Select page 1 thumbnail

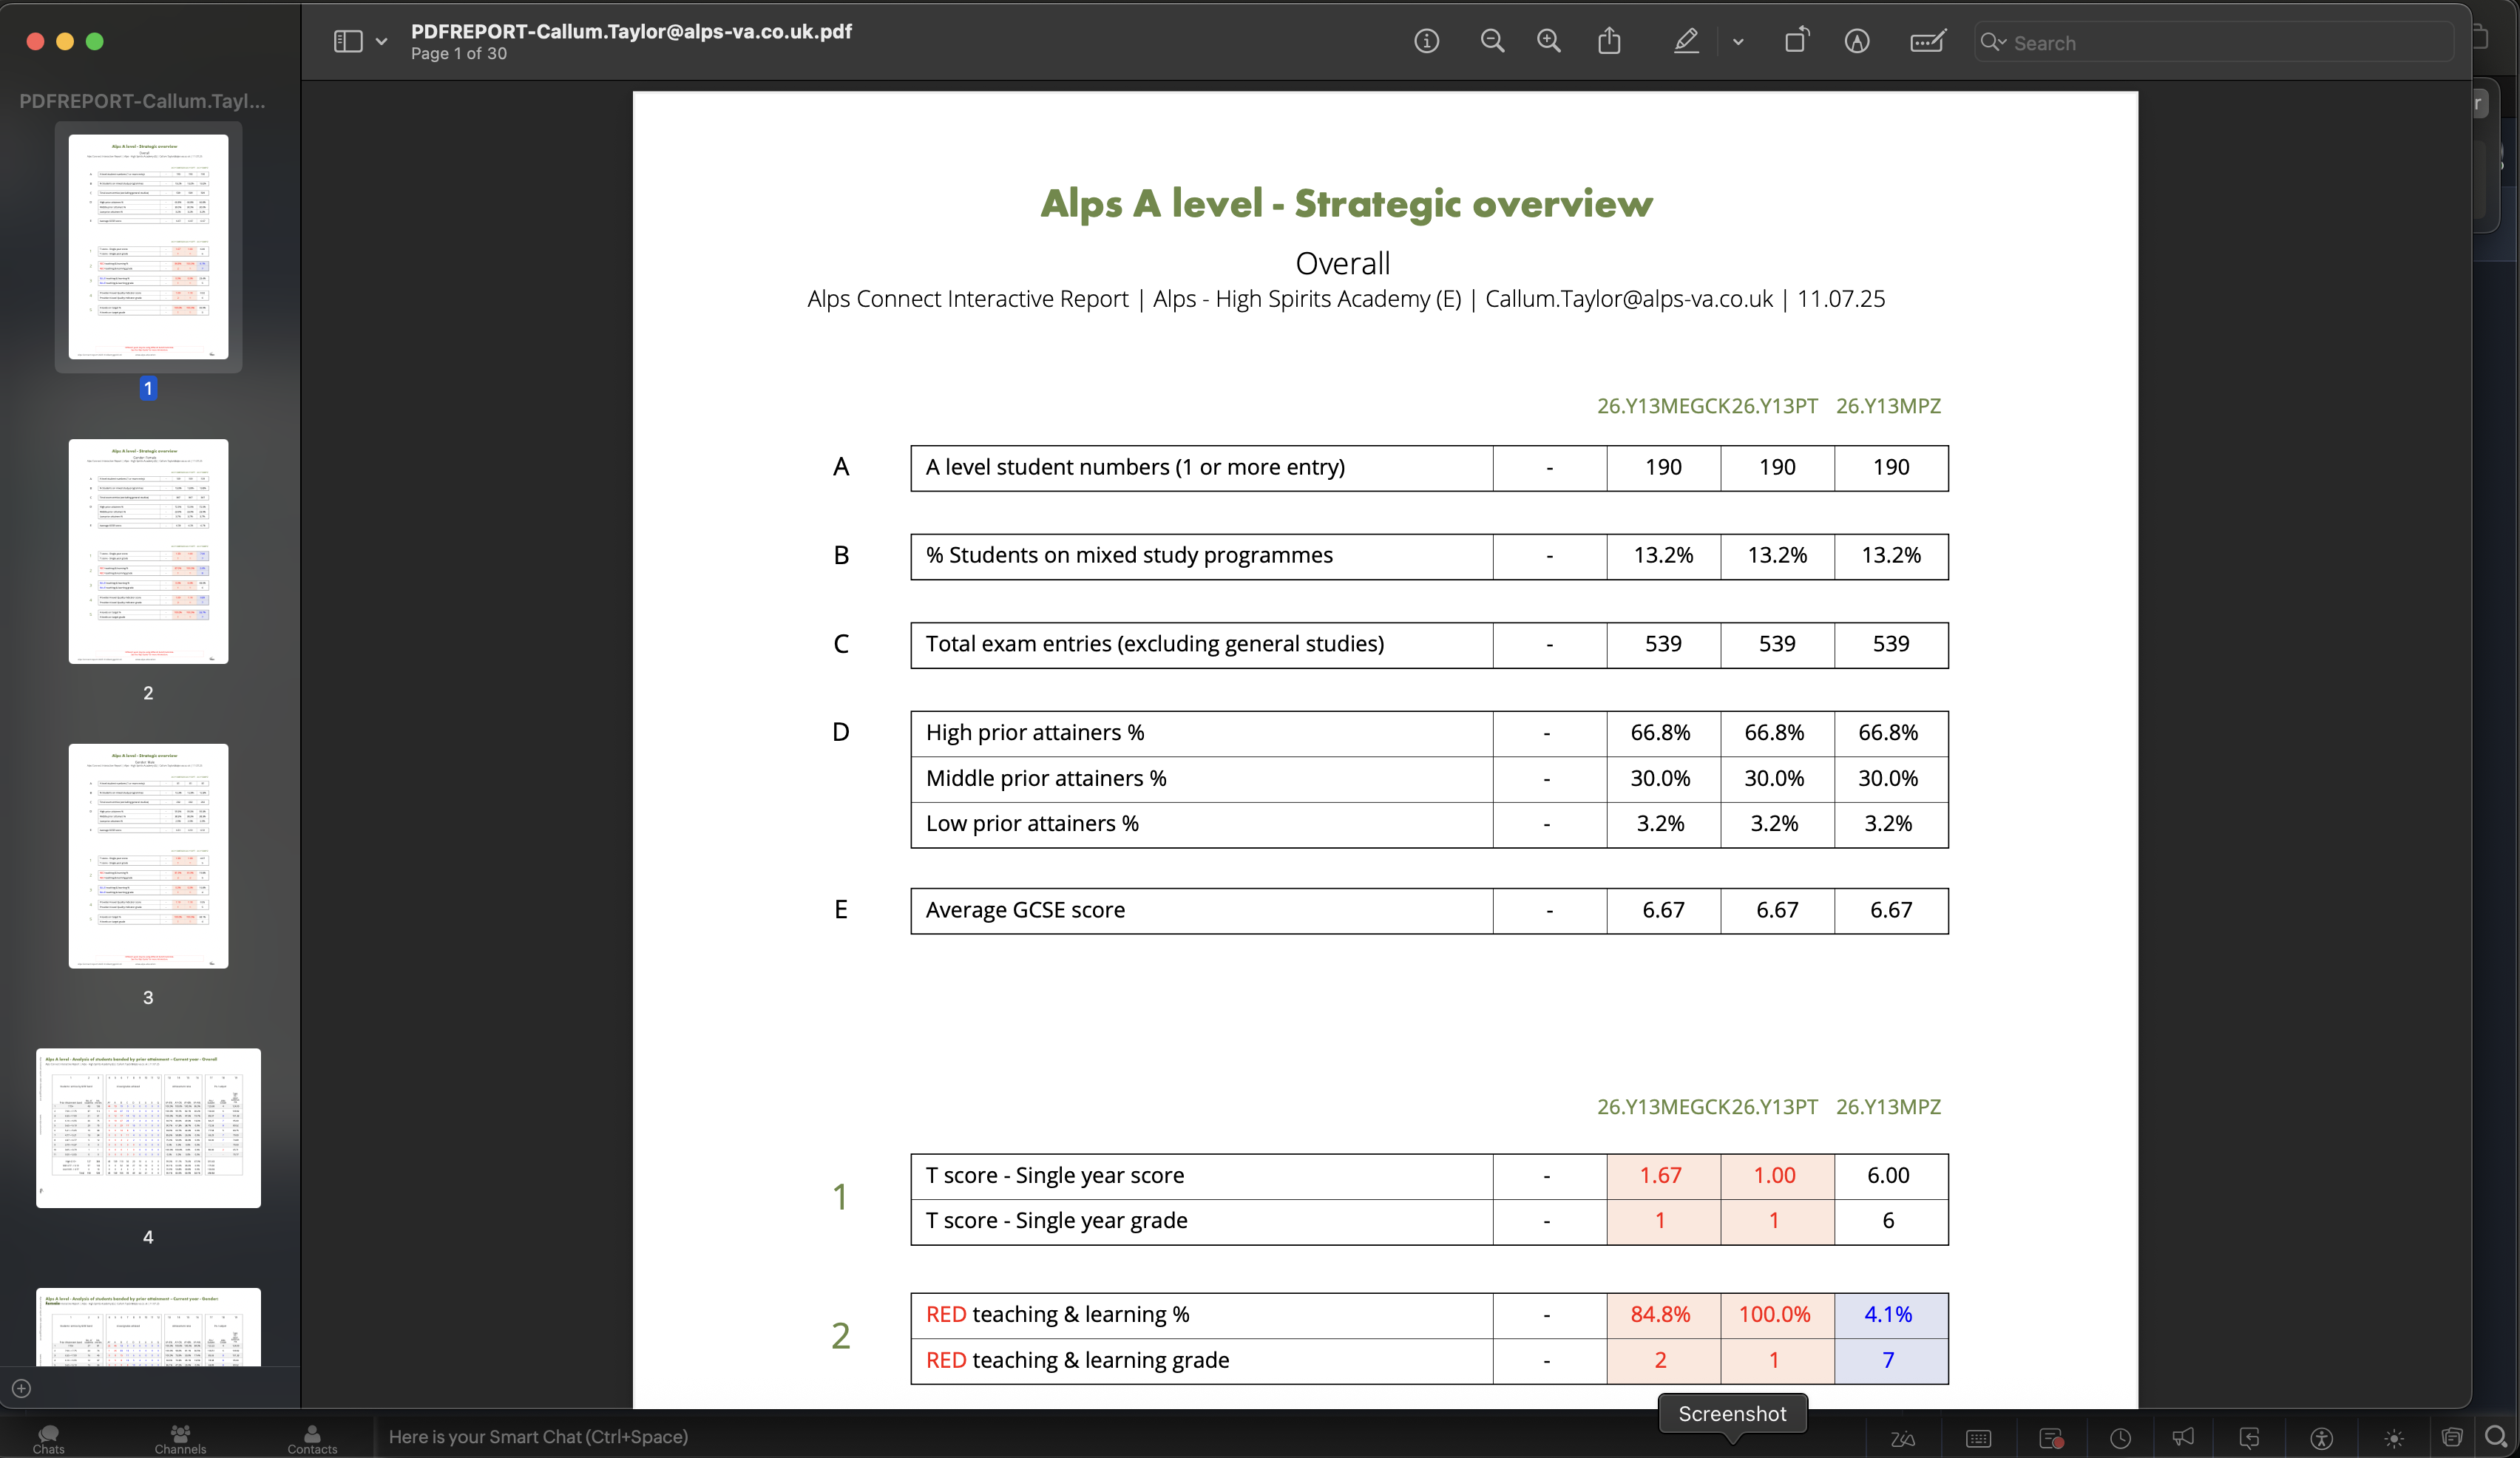click(x=148, y=246)
